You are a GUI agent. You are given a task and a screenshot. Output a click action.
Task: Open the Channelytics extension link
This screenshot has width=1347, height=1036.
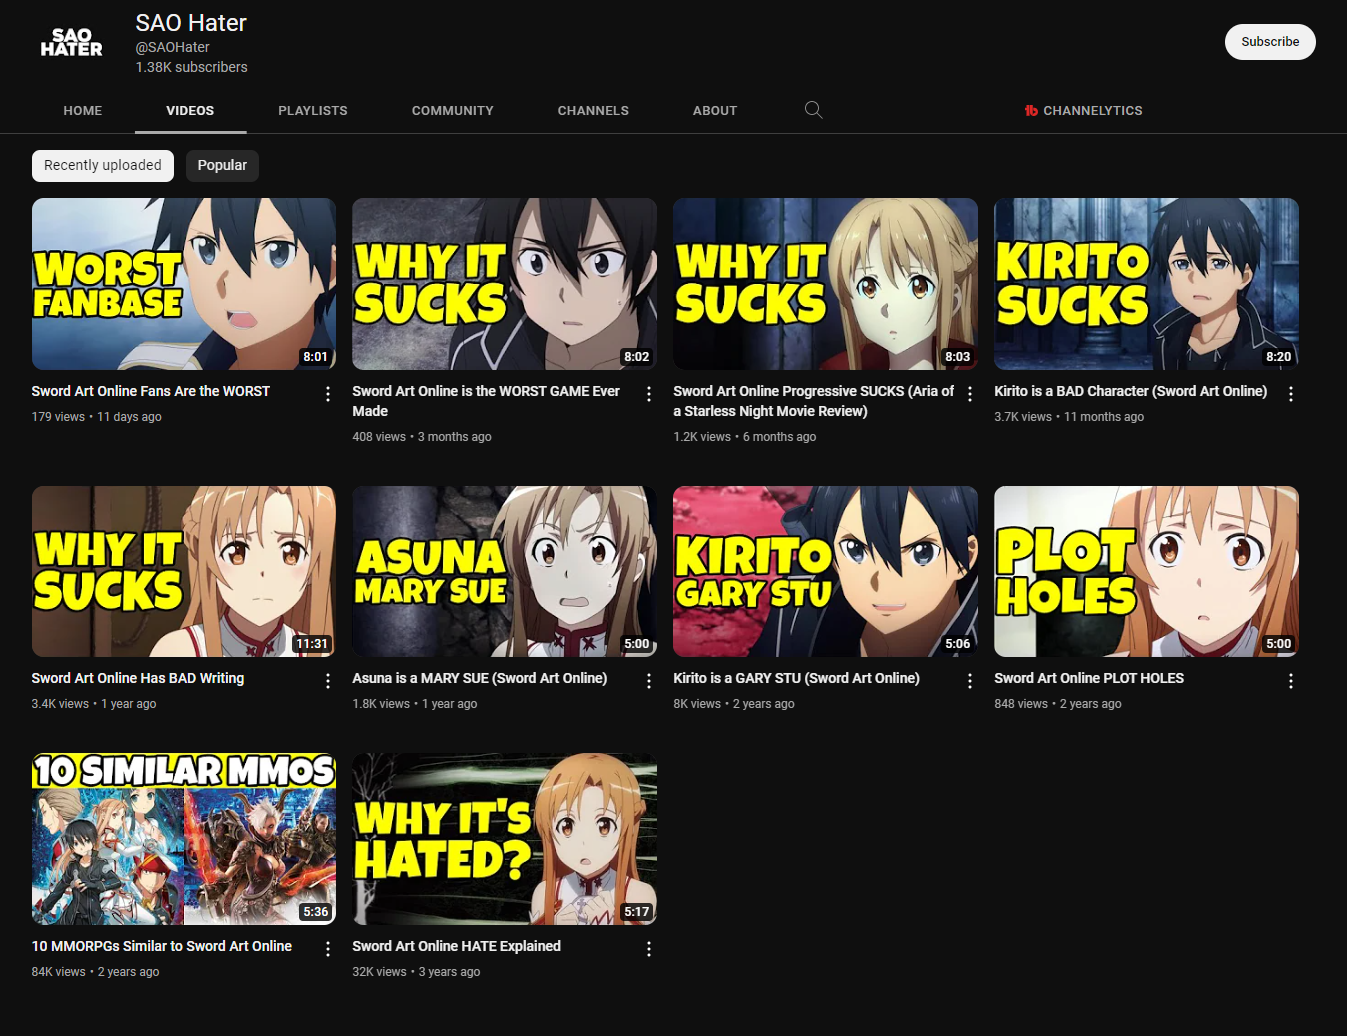1083,110
